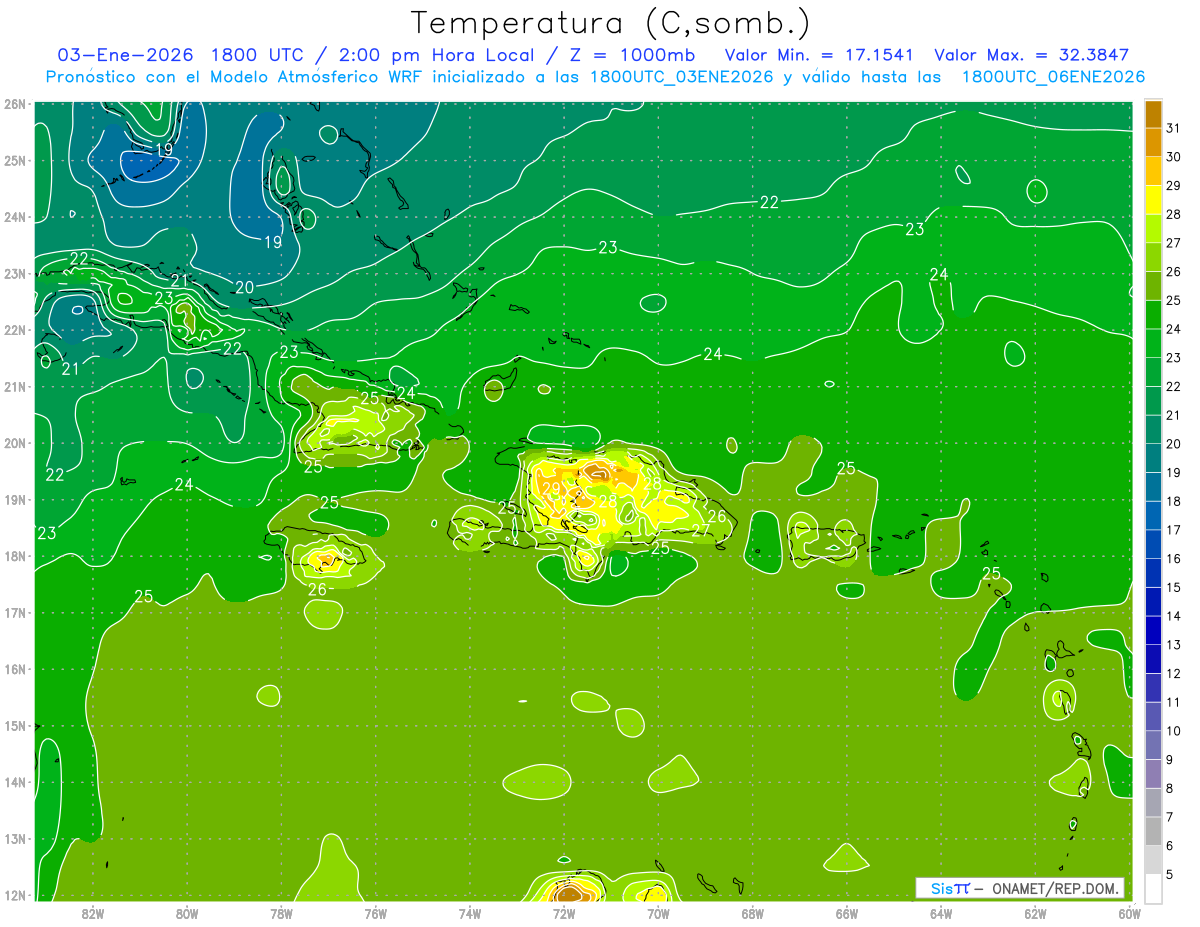Click the "76W" longitude axis label
The height and width of the screenshot is (927, 1200).
(x=375, y=913)
